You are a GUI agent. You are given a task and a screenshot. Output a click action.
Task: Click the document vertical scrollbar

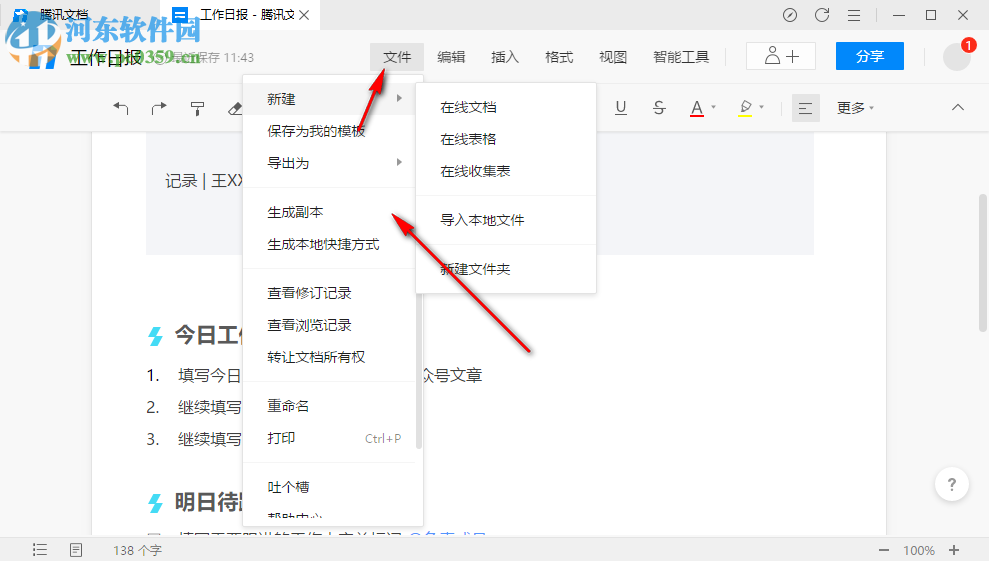982,263
